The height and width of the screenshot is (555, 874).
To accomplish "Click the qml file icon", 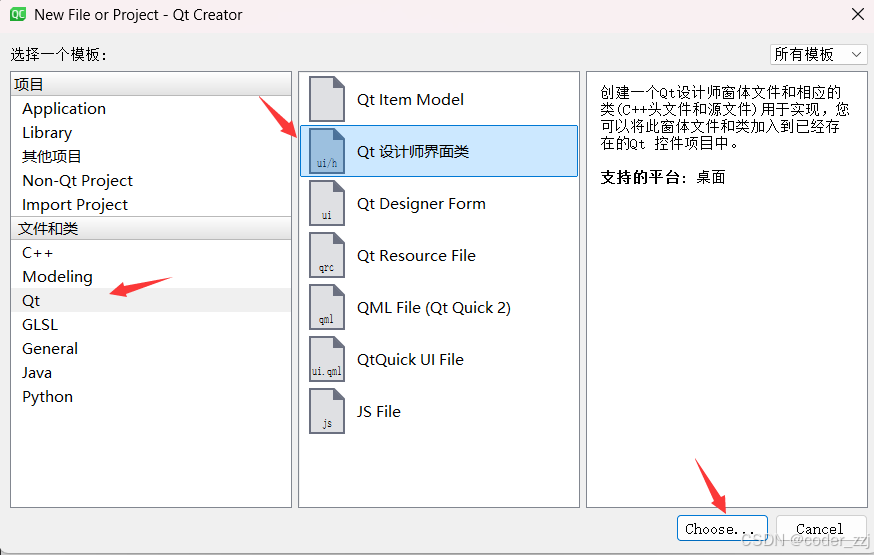I will tap(327, 307).
